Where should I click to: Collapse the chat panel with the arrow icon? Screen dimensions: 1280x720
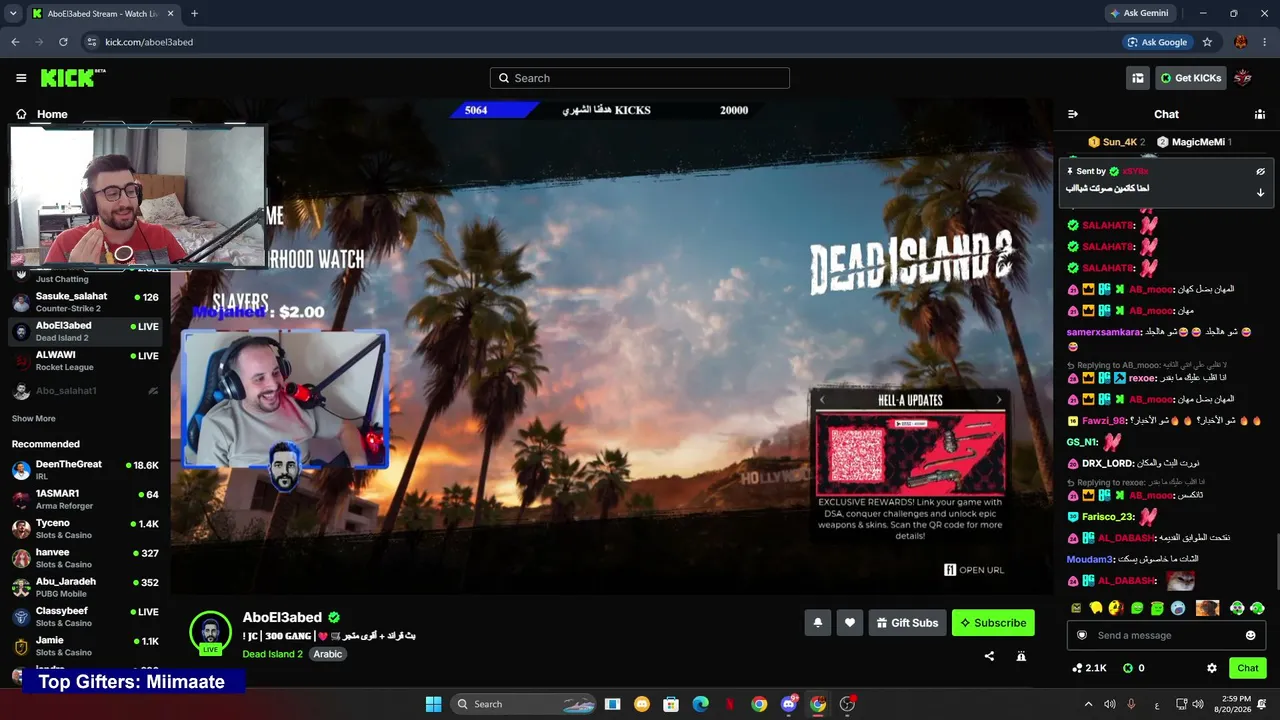[x=1073, y=114]
